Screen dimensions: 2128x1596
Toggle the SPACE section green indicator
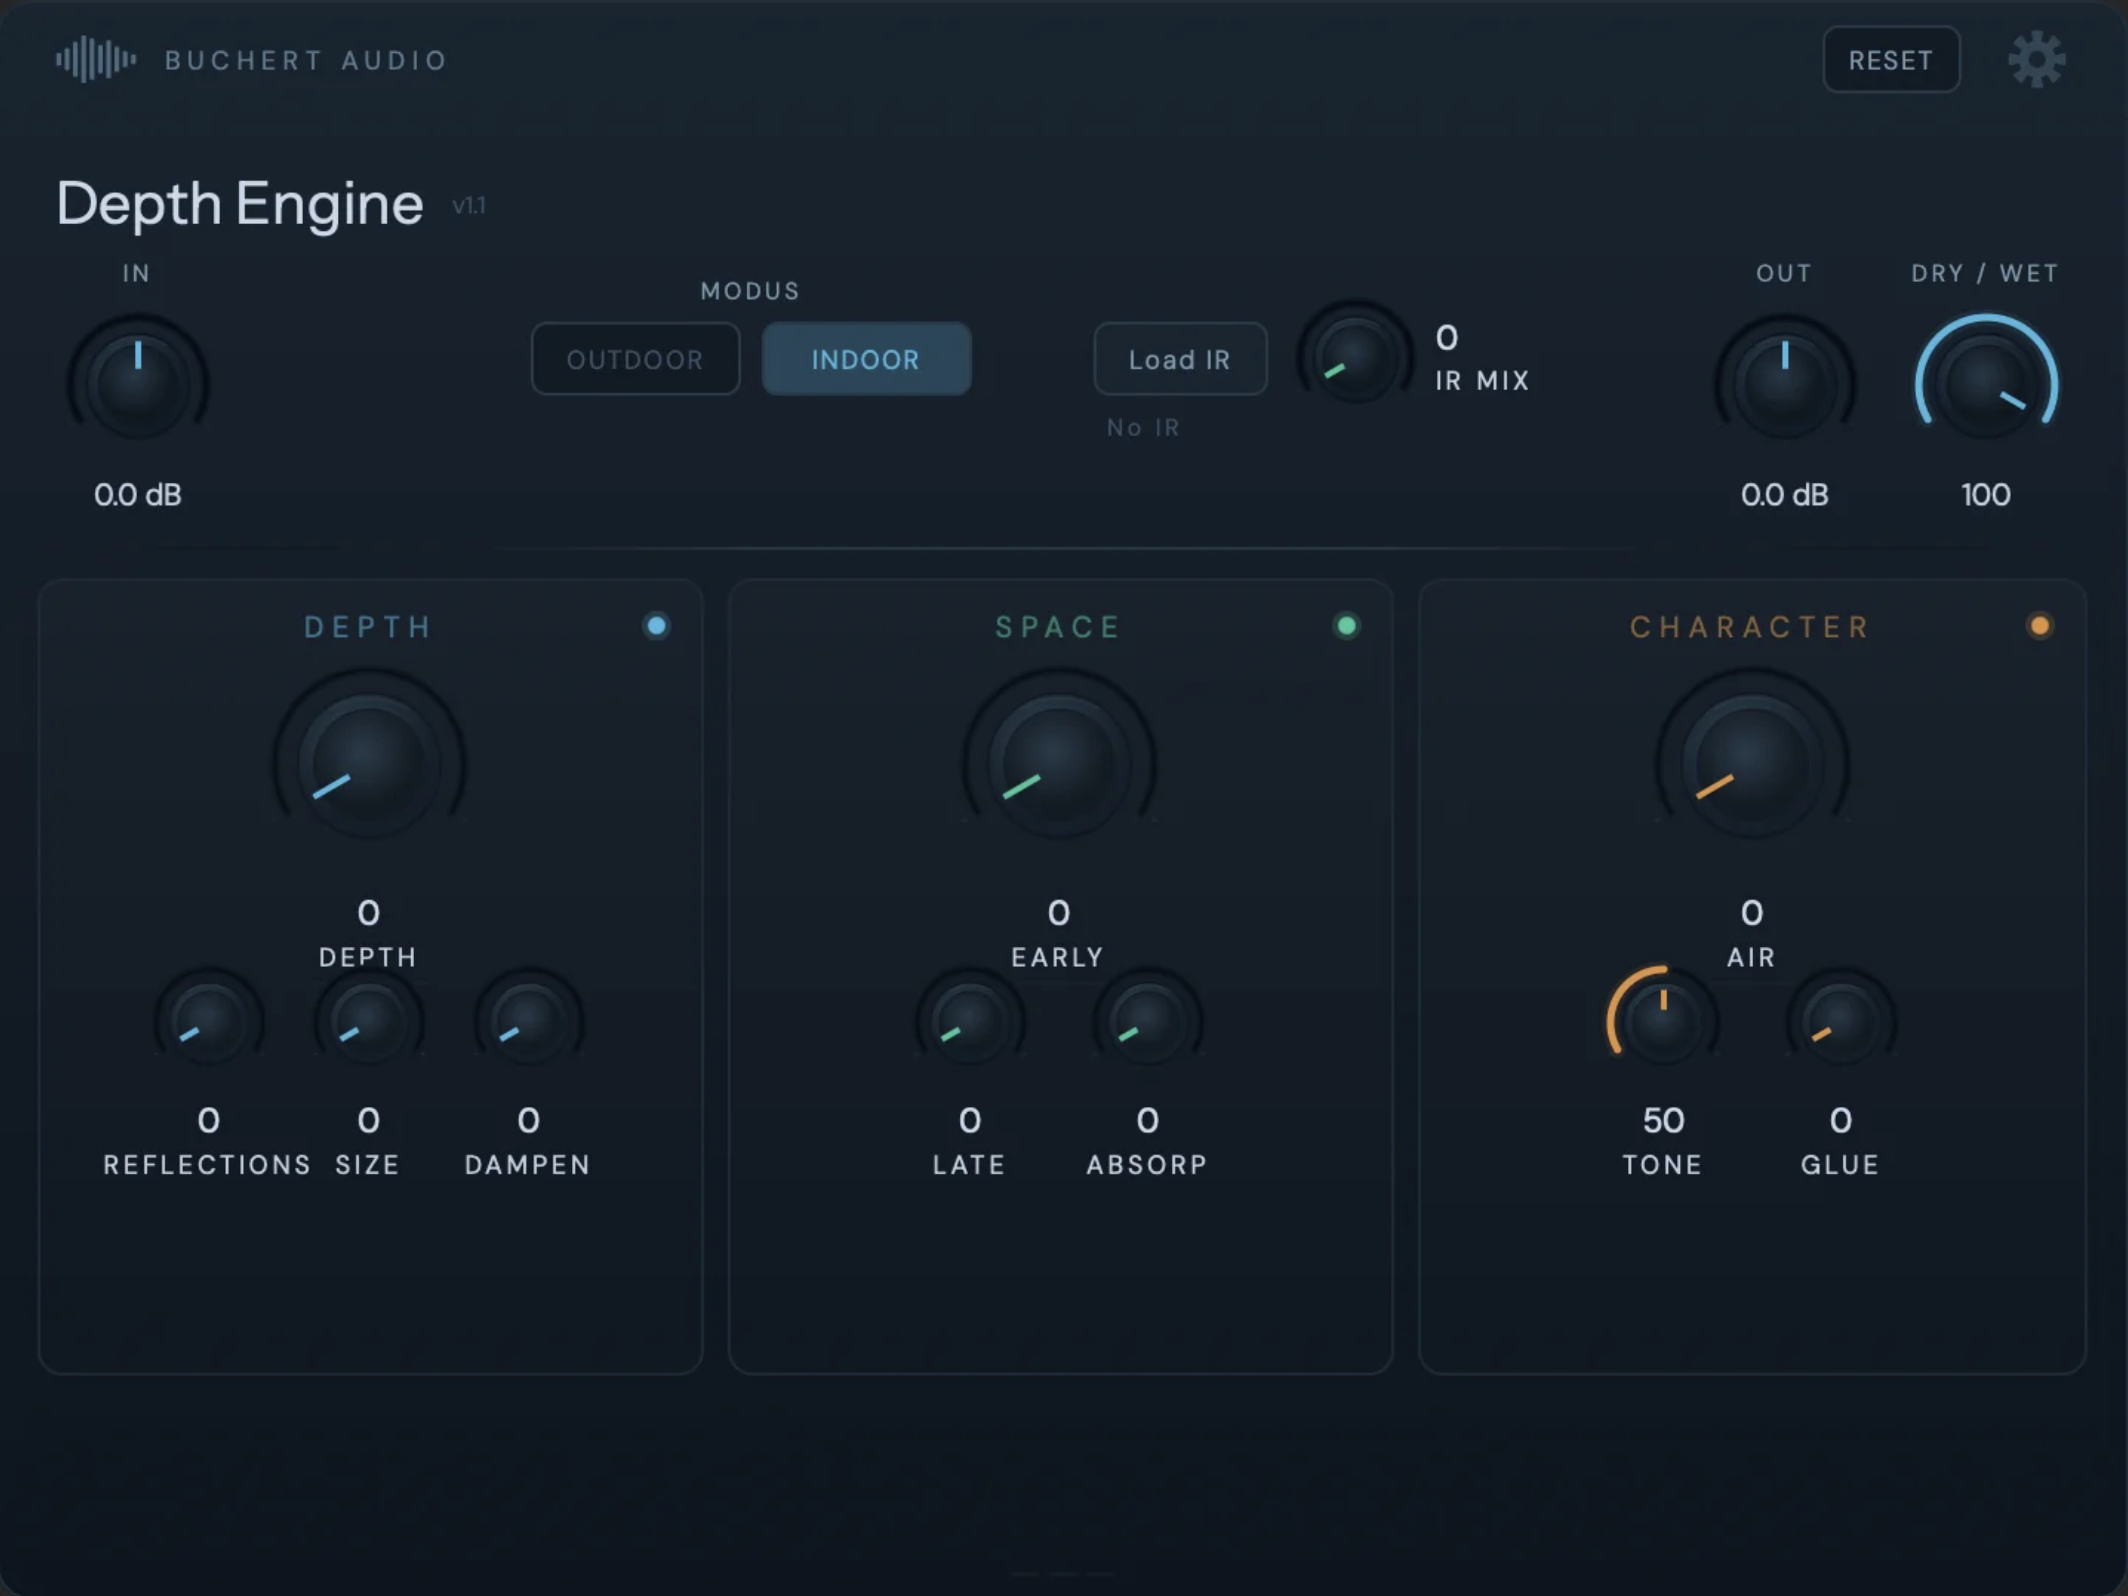pos(1347,626)
